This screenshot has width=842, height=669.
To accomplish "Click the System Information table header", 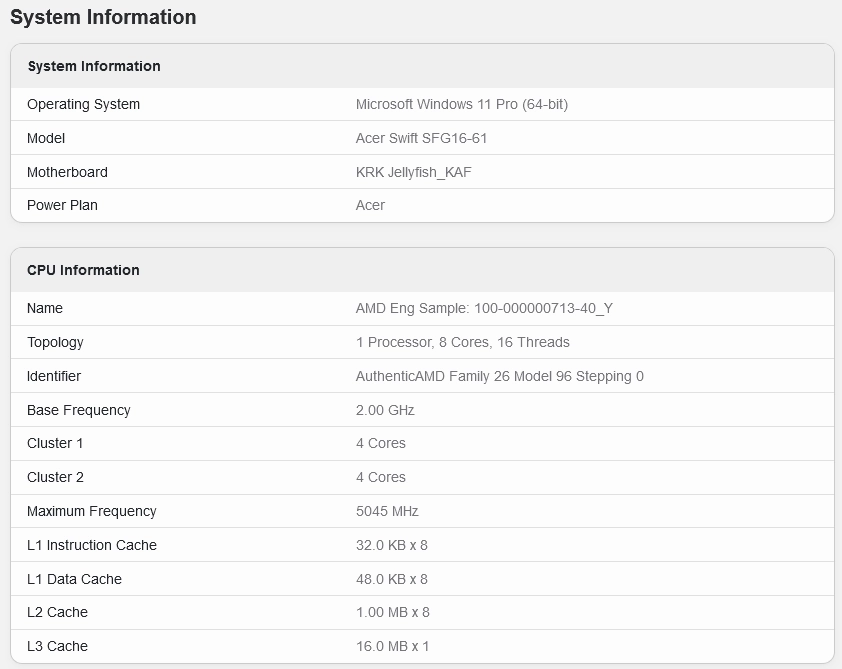I will click(x=94, y=66).
